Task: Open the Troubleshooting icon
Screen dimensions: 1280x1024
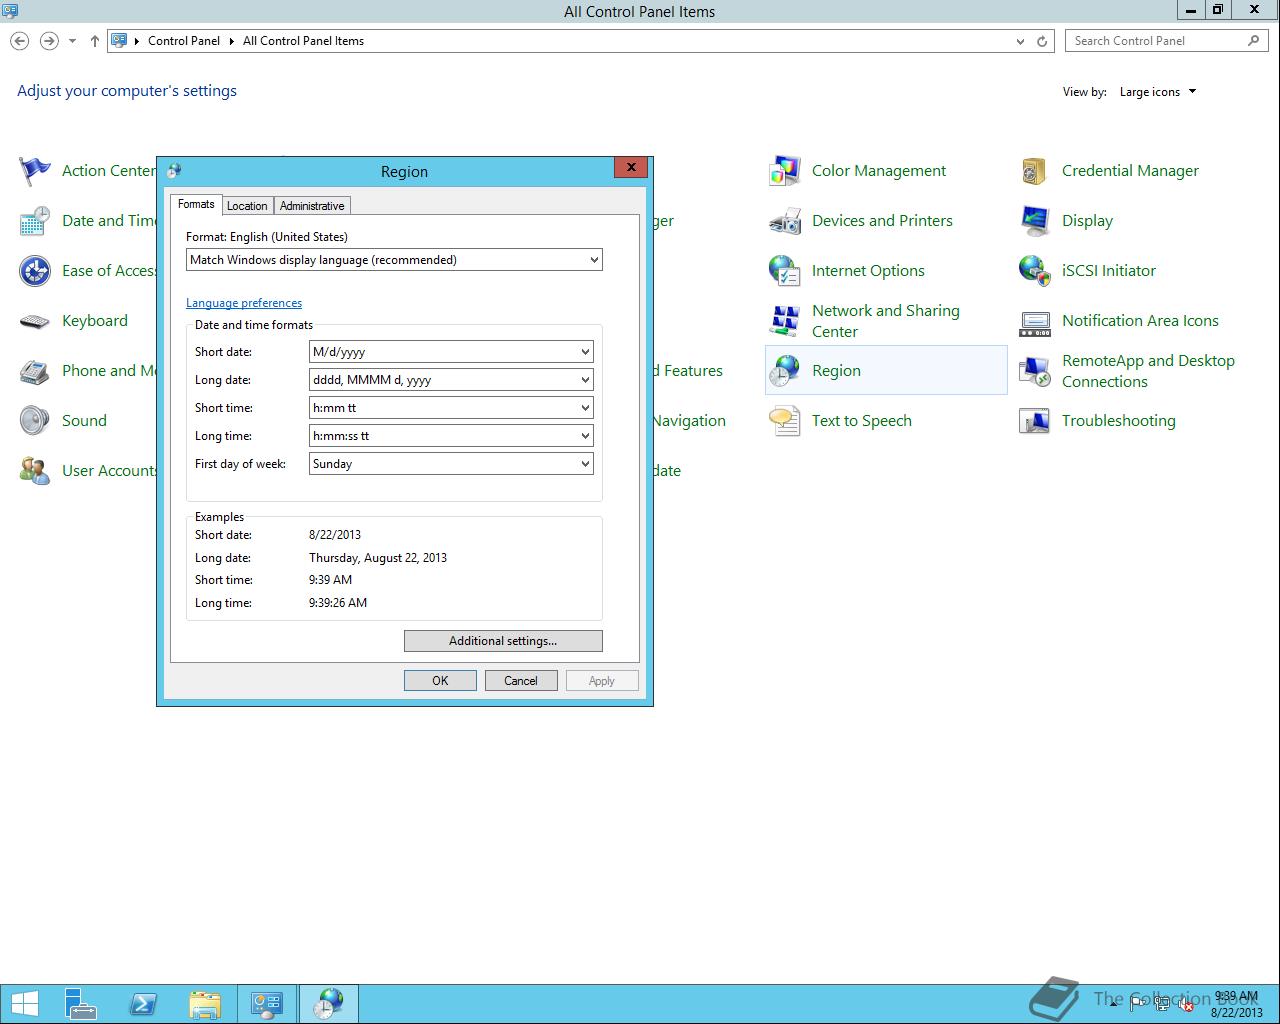Action: click(1035, 421)
